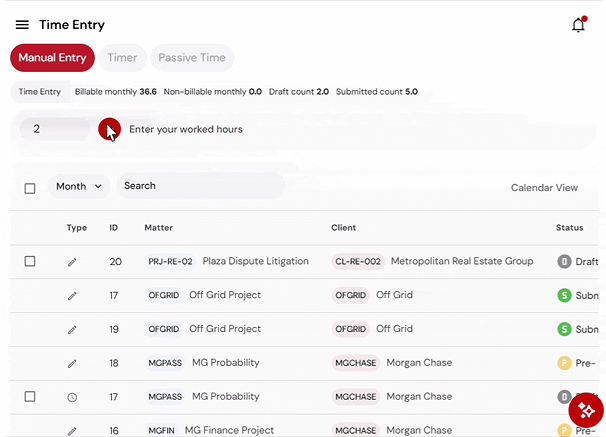
Task: Open the hamburger navigation menu
Action: click(x=22, y=25)
